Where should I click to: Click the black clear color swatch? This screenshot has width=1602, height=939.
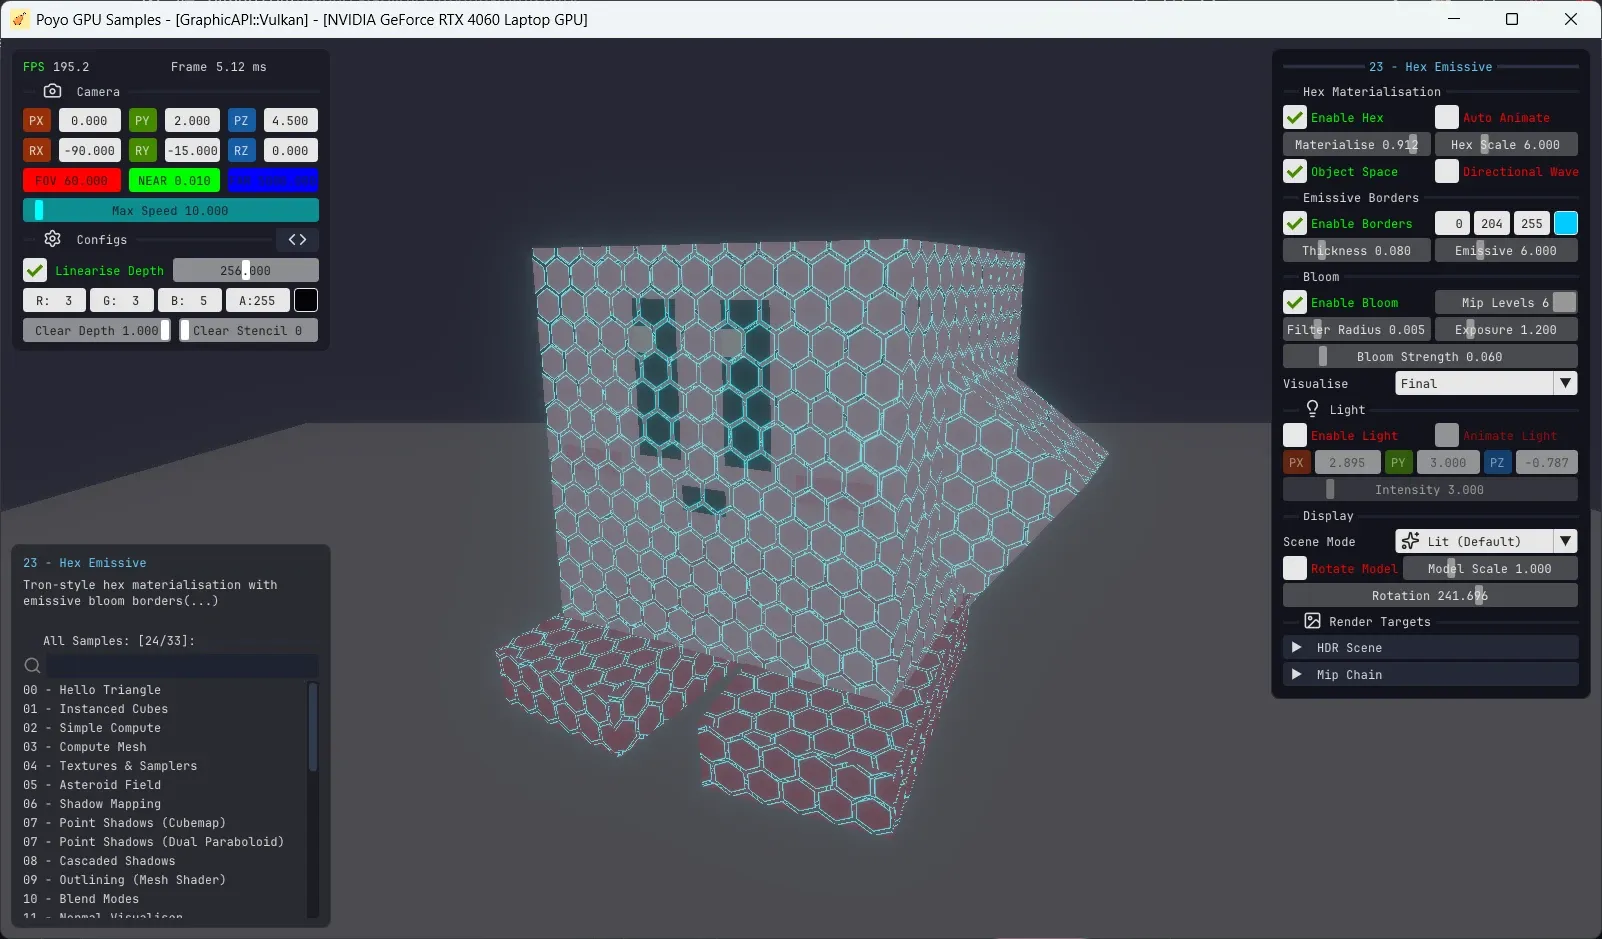pyautogui.click(x=306, y=300)
